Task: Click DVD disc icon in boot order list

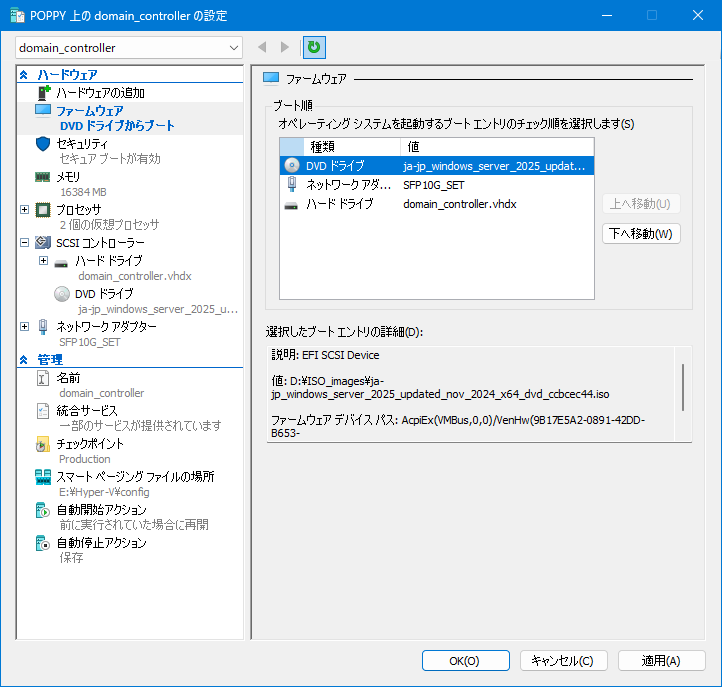Action: 292,165
